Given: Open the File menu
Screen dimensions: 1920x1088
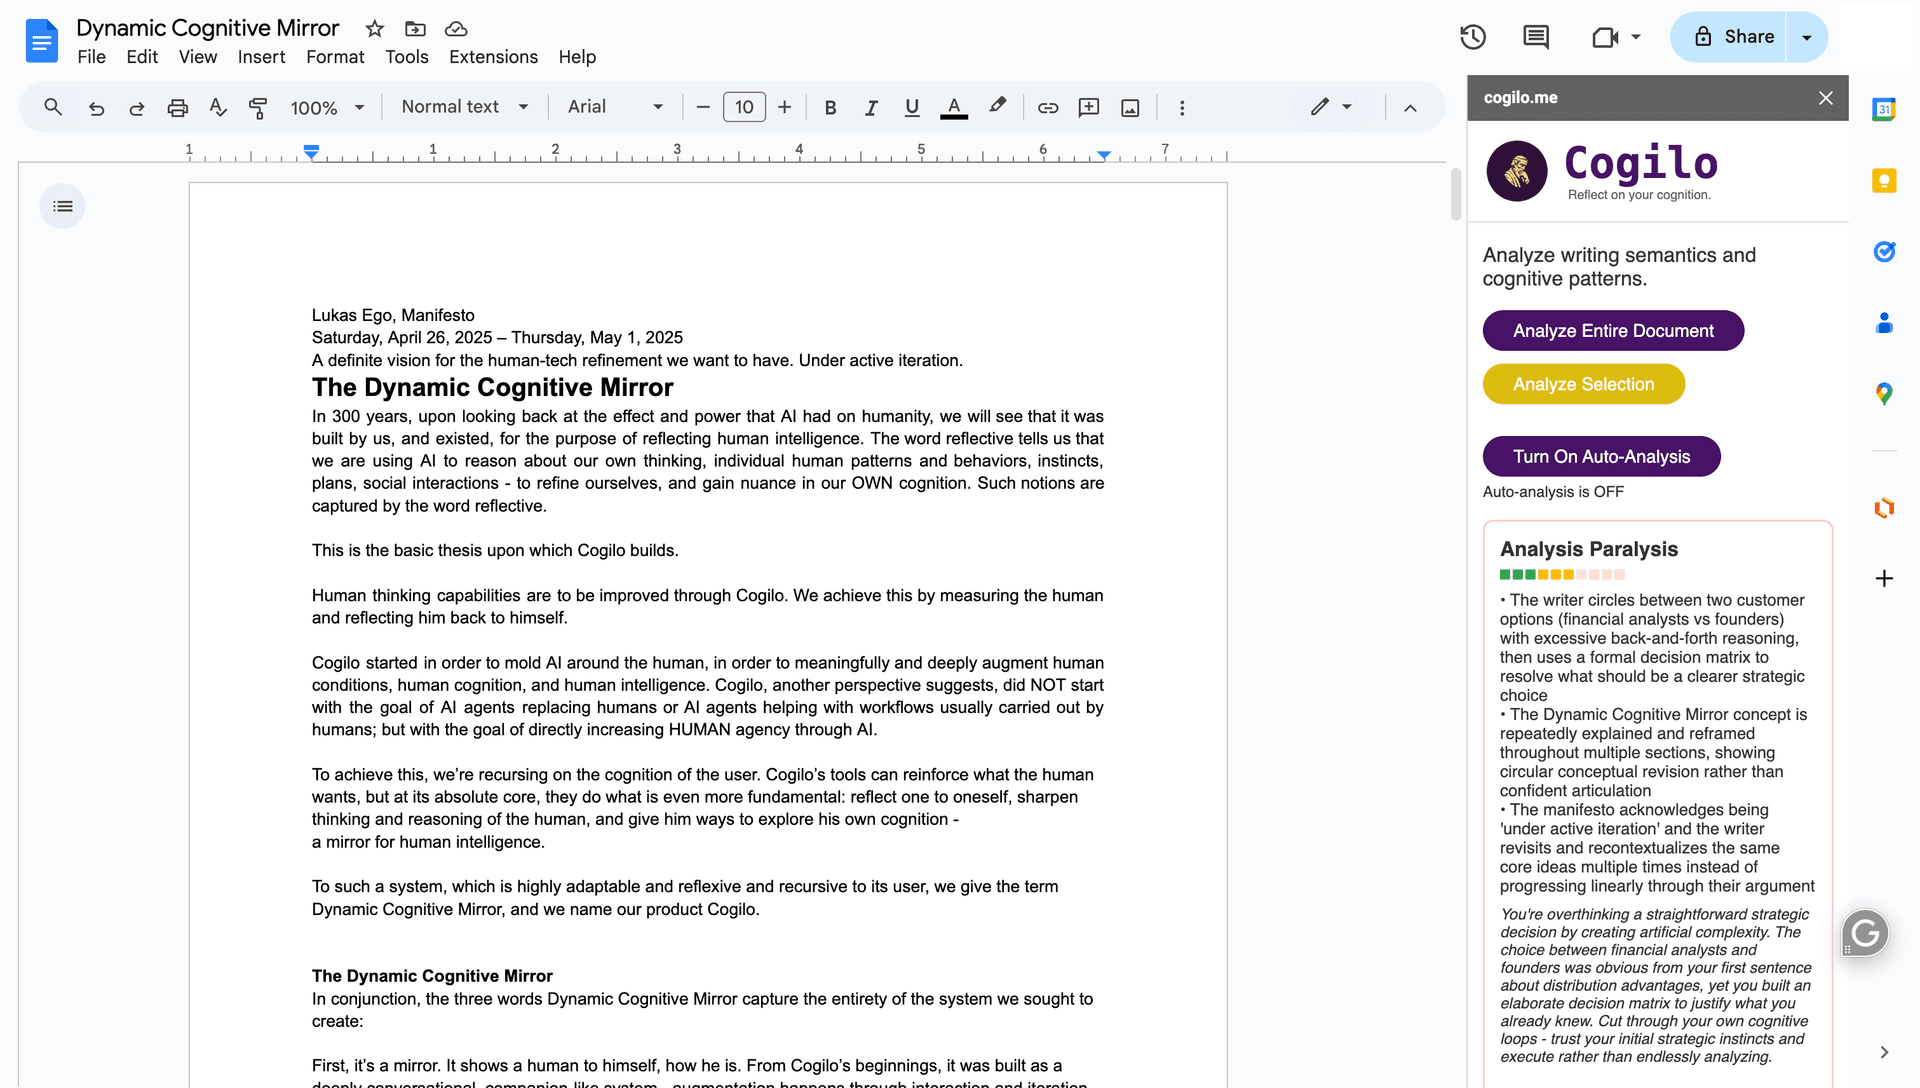Looking at the screenshot, I should click(x=91, y=57).
